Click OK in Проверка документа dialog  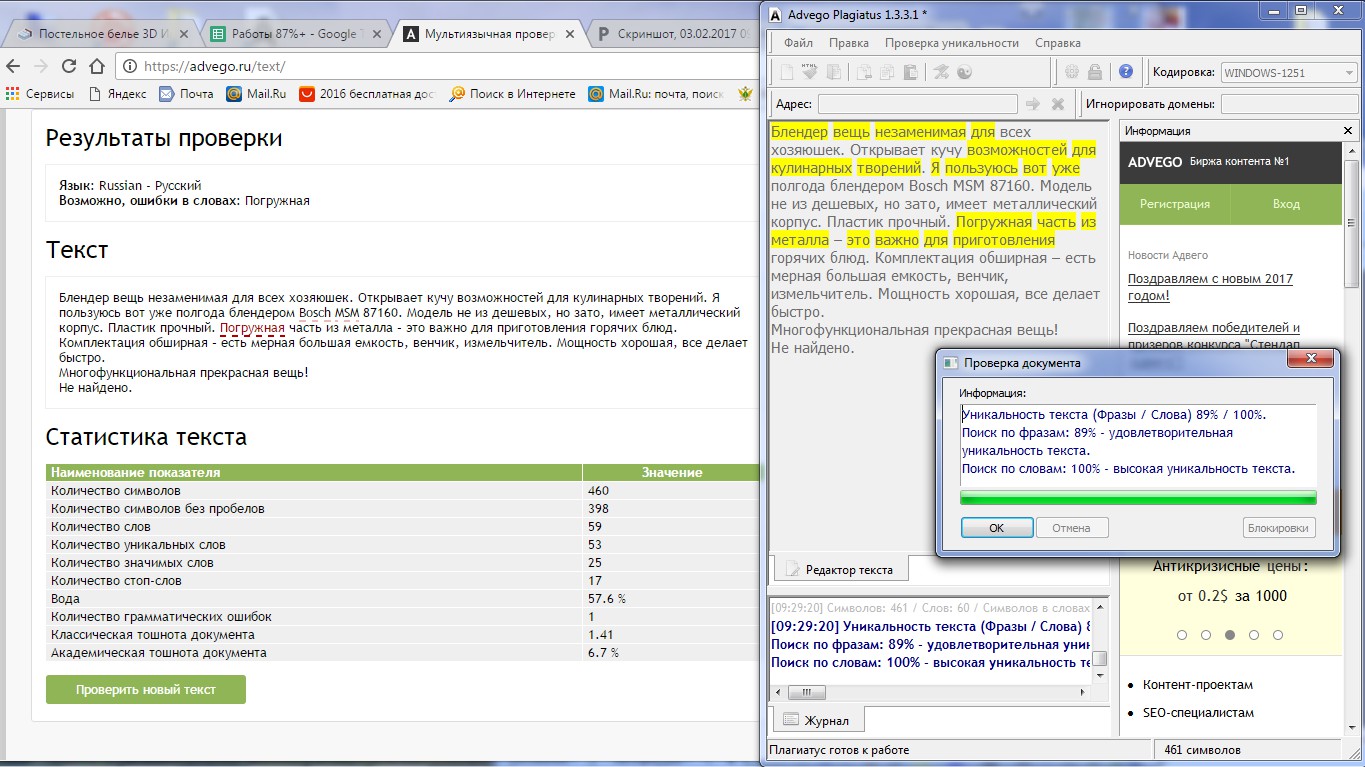[x=996, y=528]
